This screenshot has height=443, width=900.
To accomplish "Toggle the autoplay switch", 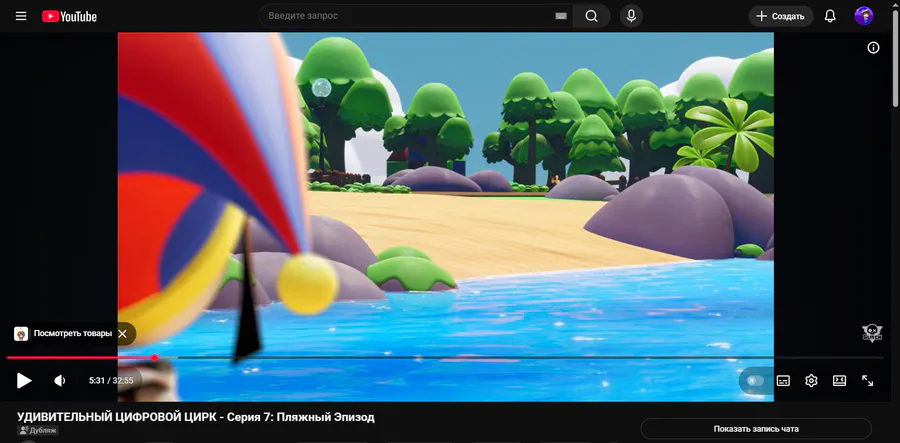I will click(755, 380).
